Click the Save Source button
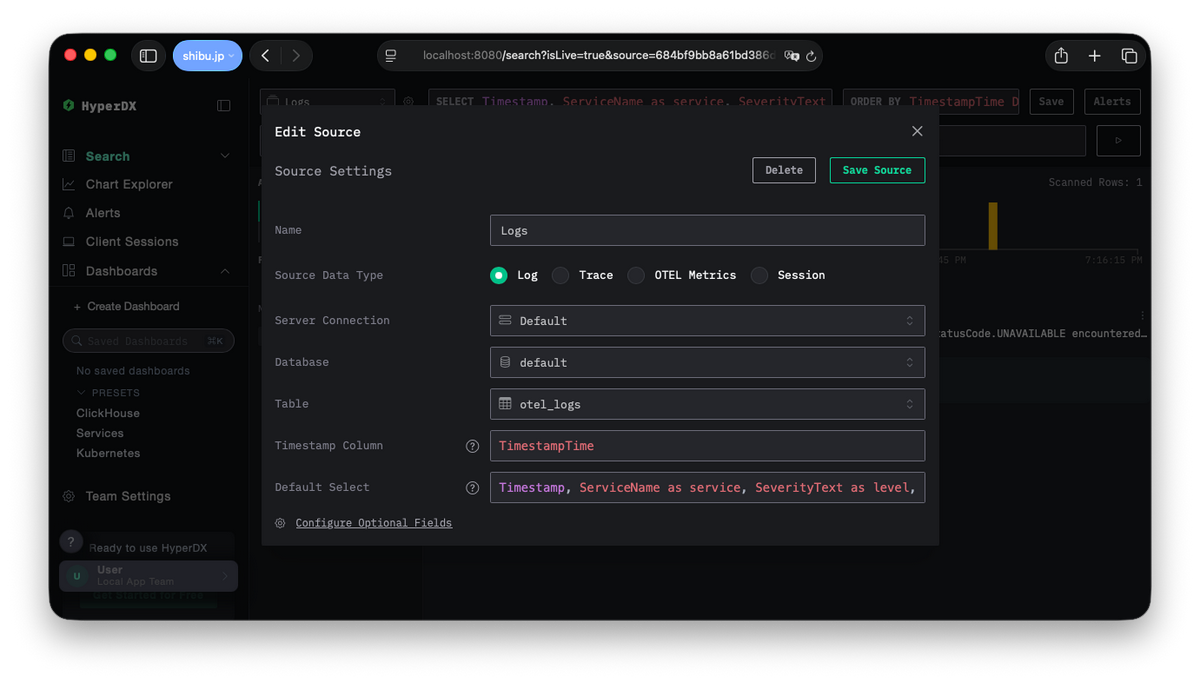This screenshot has height=685, width=1200. (x=877, y=170)
